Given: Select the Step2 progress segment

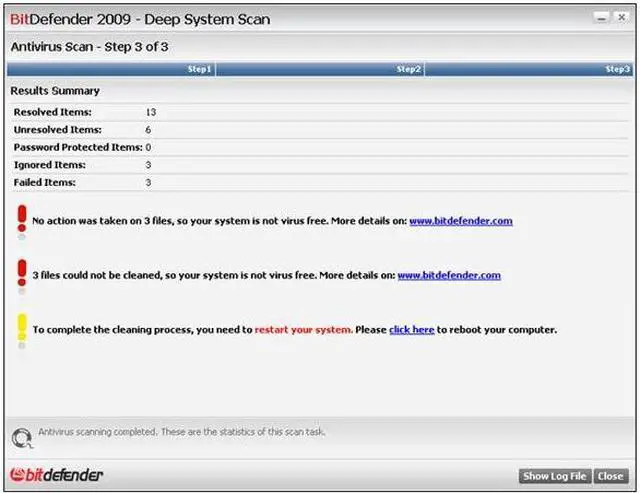Looking at the screenshot, I should (x=320, y=70).
